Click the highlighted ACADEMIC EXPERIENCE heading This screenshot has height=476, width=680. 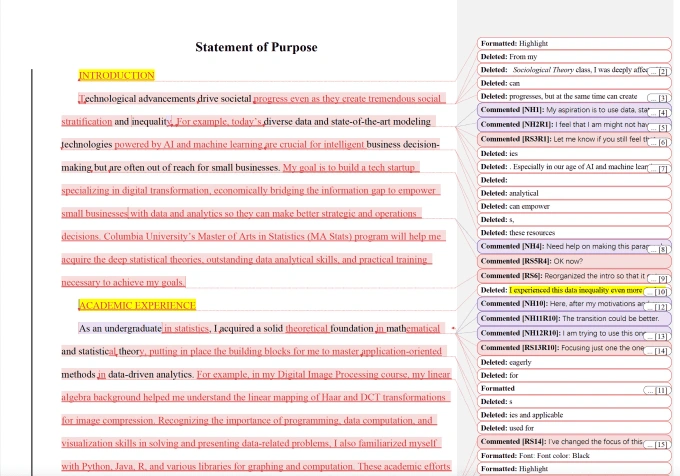point(137,305)
